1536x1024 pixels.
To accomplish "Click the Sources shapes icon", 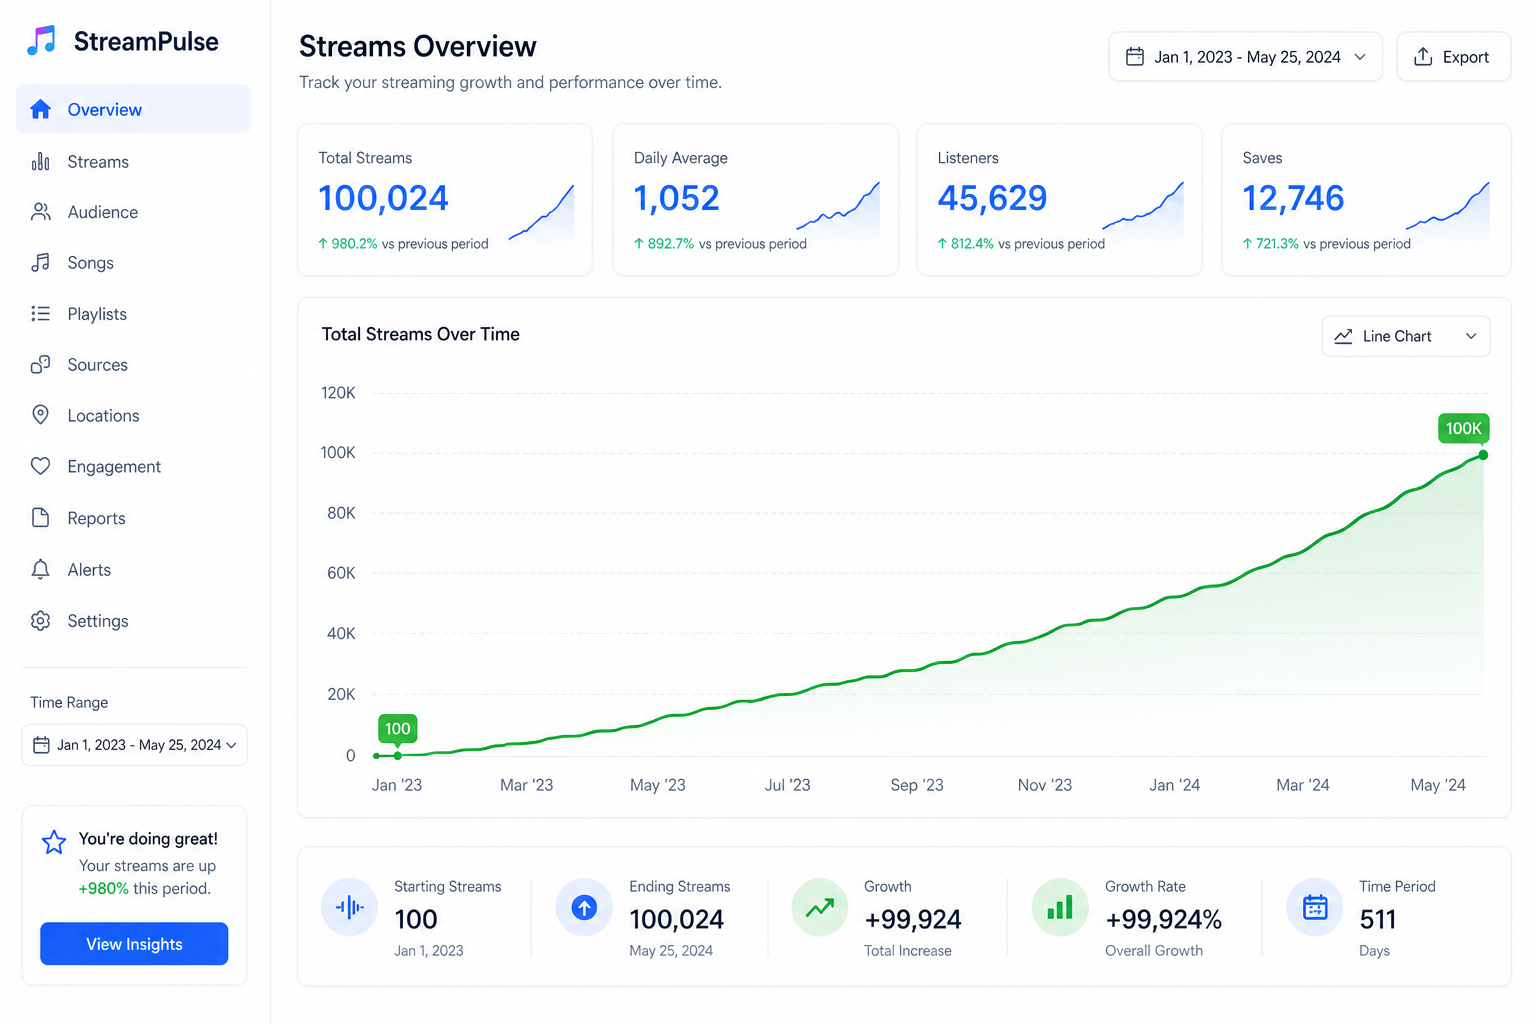I will [40, 364].
